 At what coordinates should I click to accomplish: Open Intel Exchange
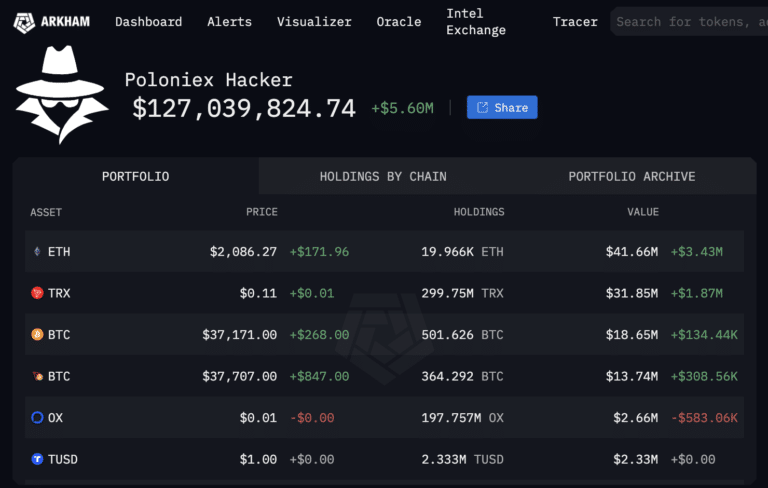point(476,22)
